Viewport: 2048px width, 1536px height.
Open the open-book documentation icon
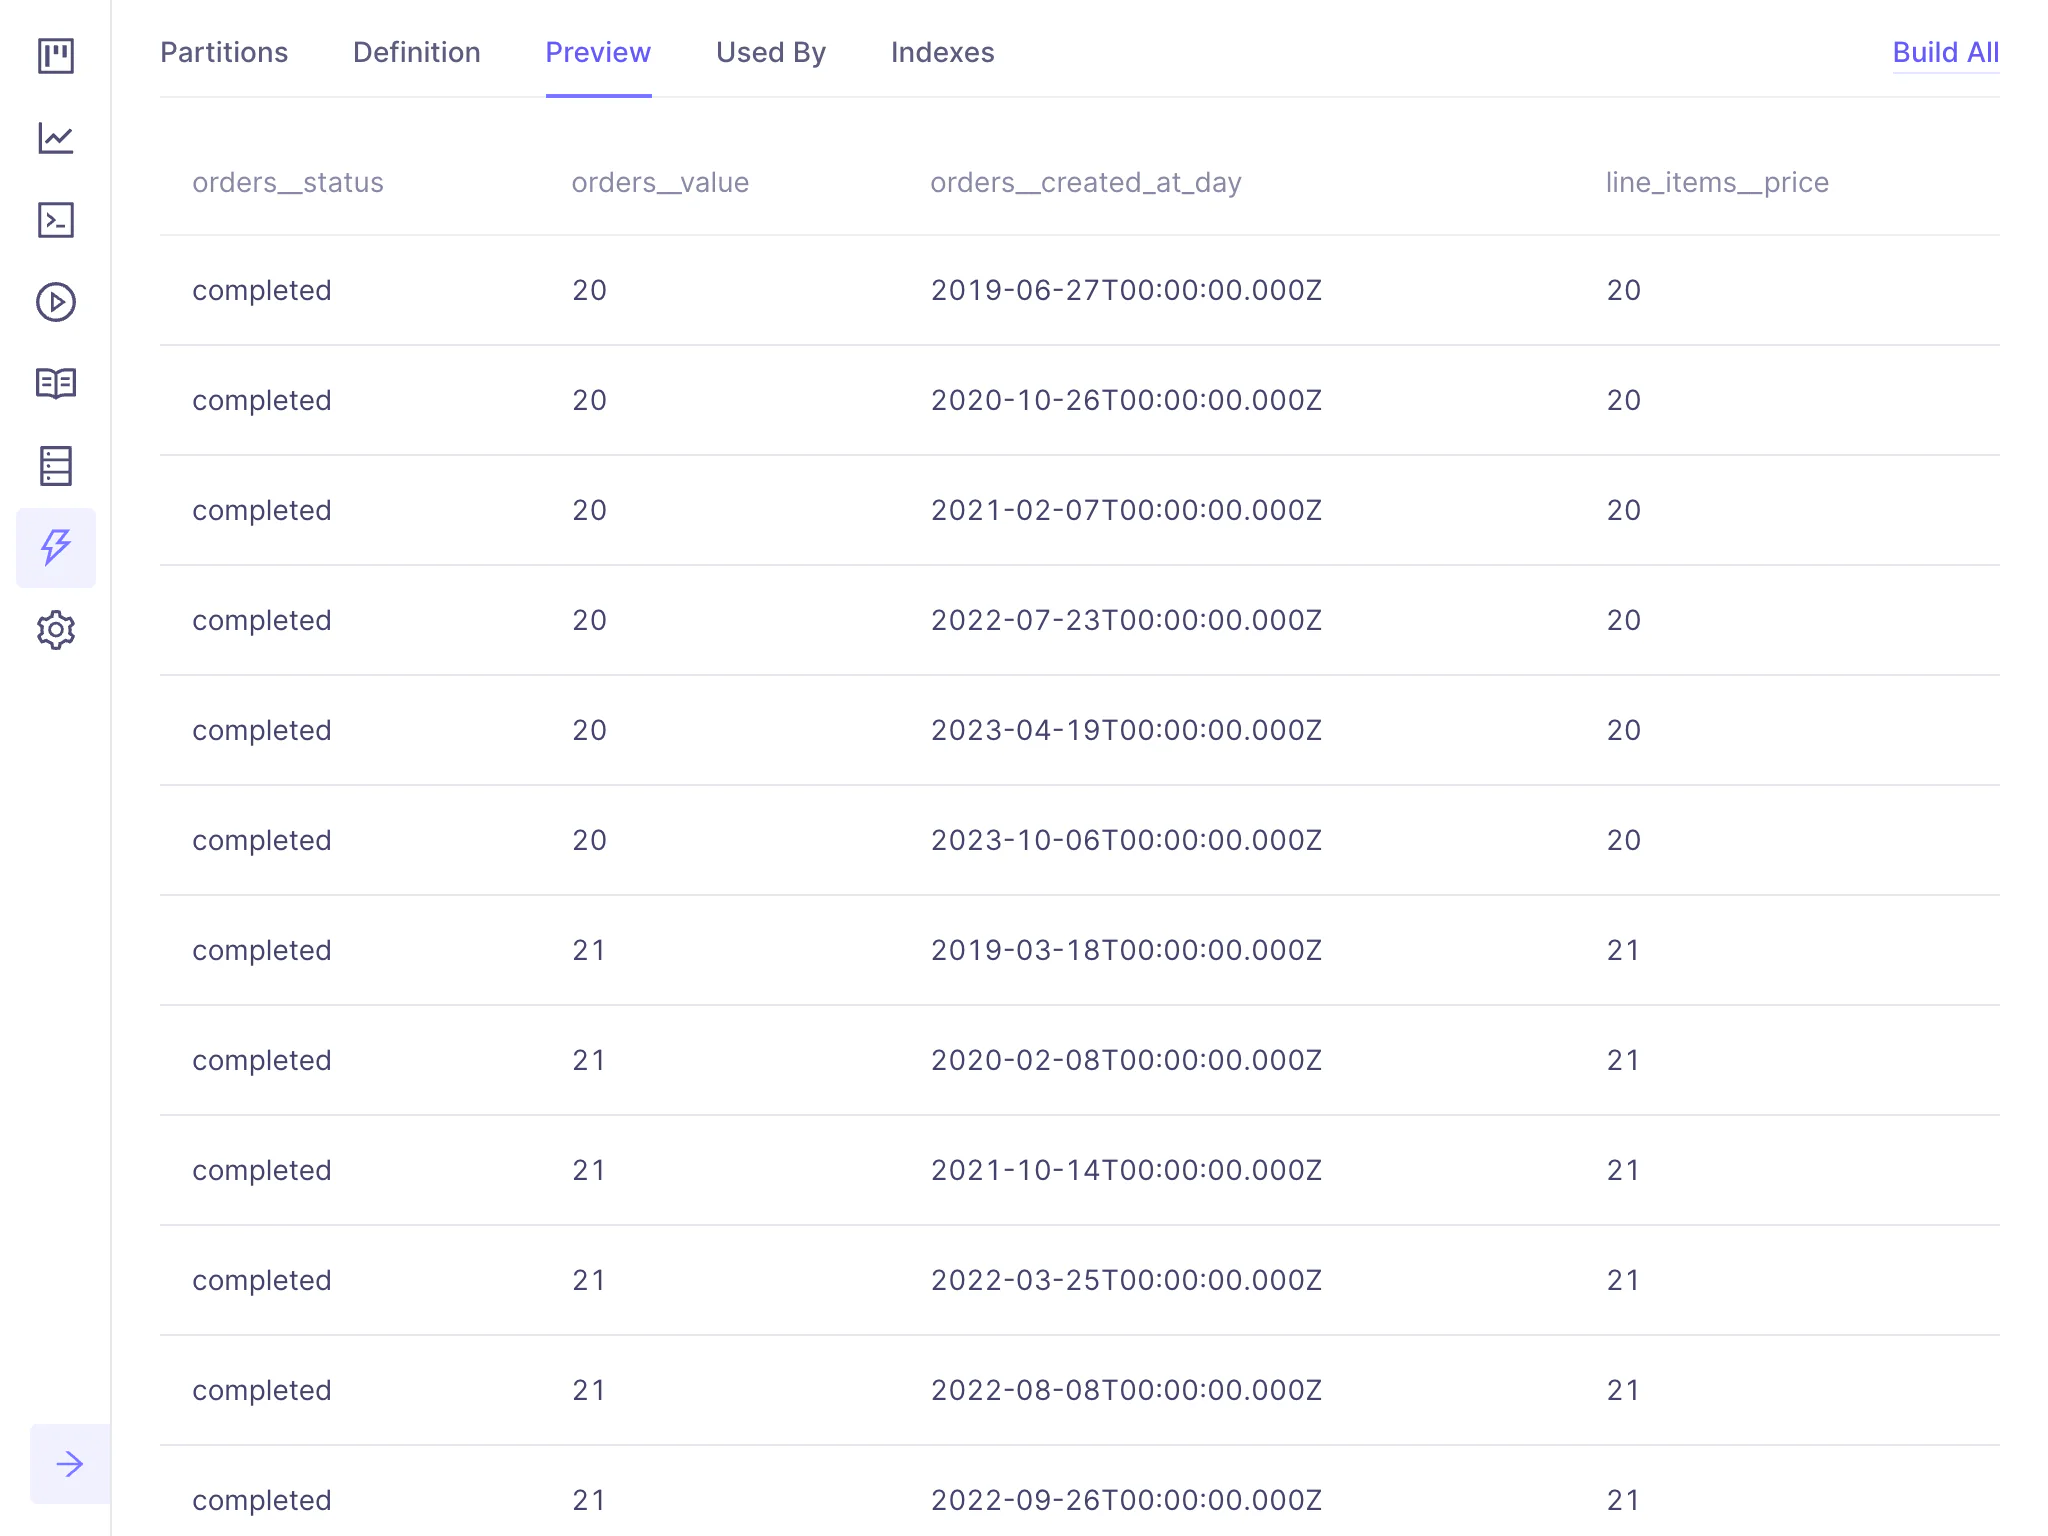tap(56, 384)
